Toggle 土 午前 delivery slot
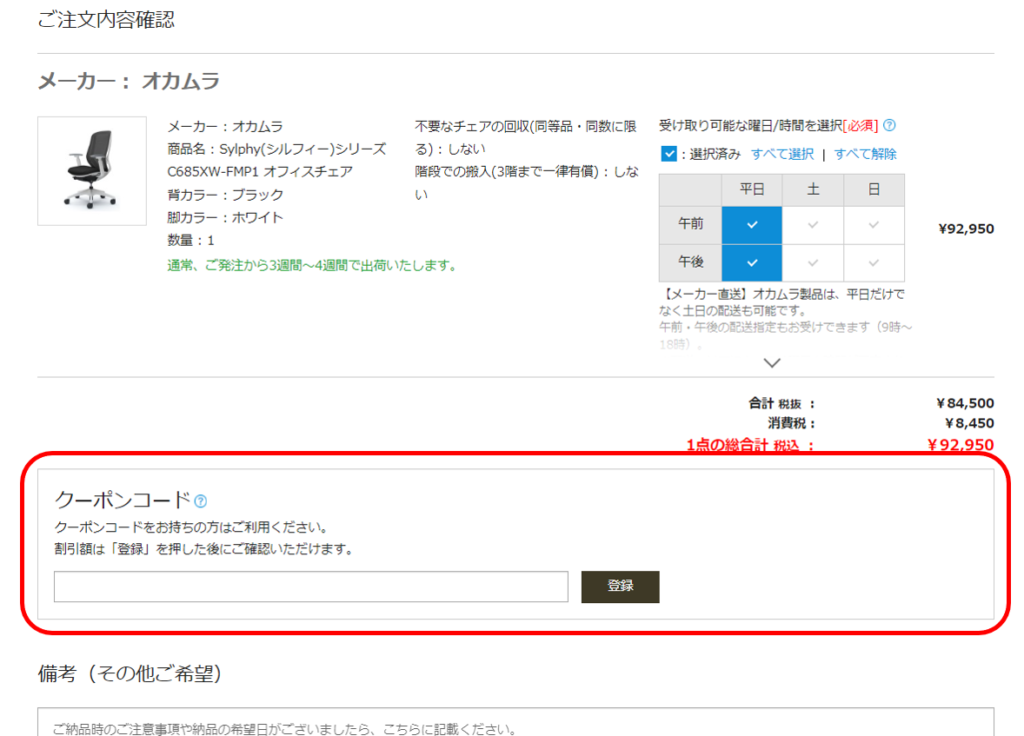The height and width of the screenshot is (736, 1024). click(812, 225)
